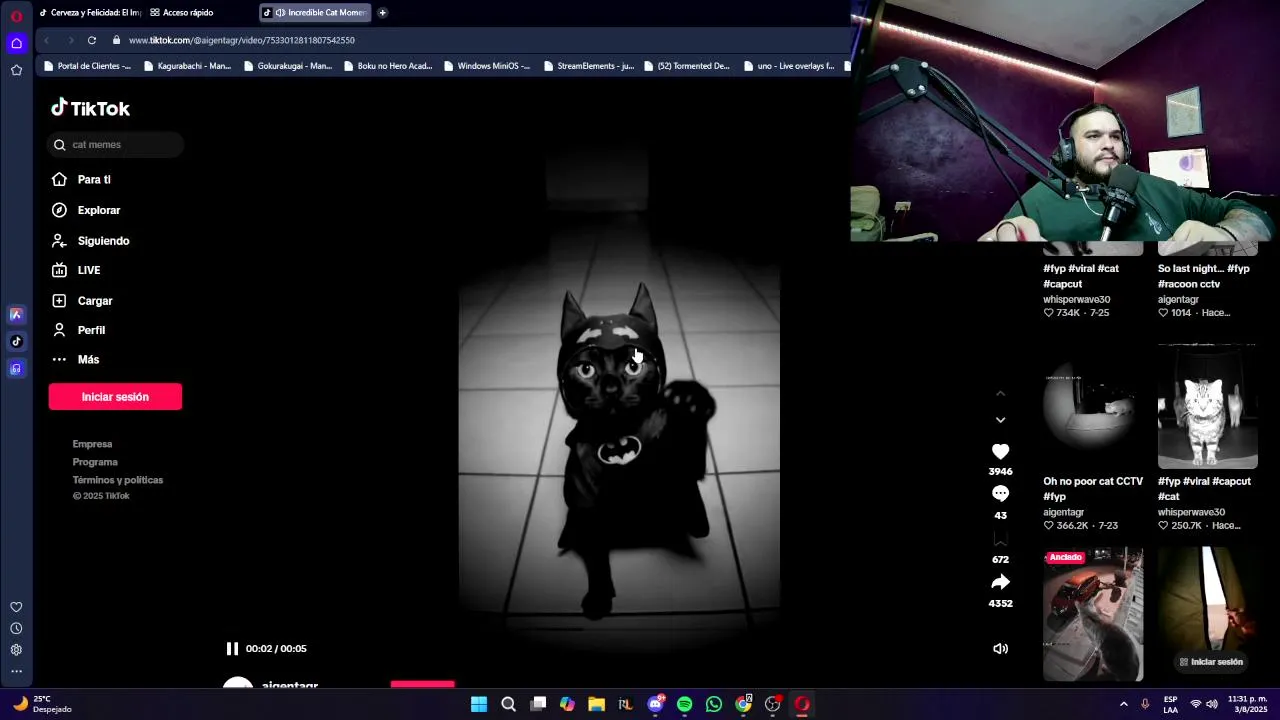Open Spotify from the taskbar
1280x720 pixels.
pos(685,705)
